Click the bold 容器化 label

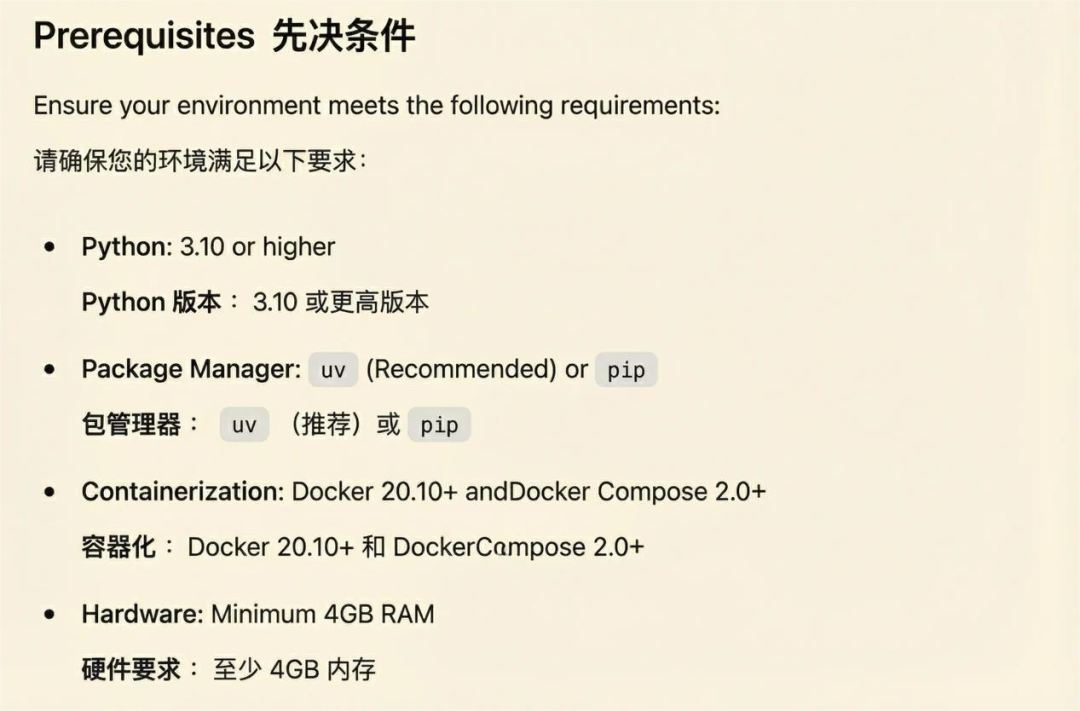point(118,547)
